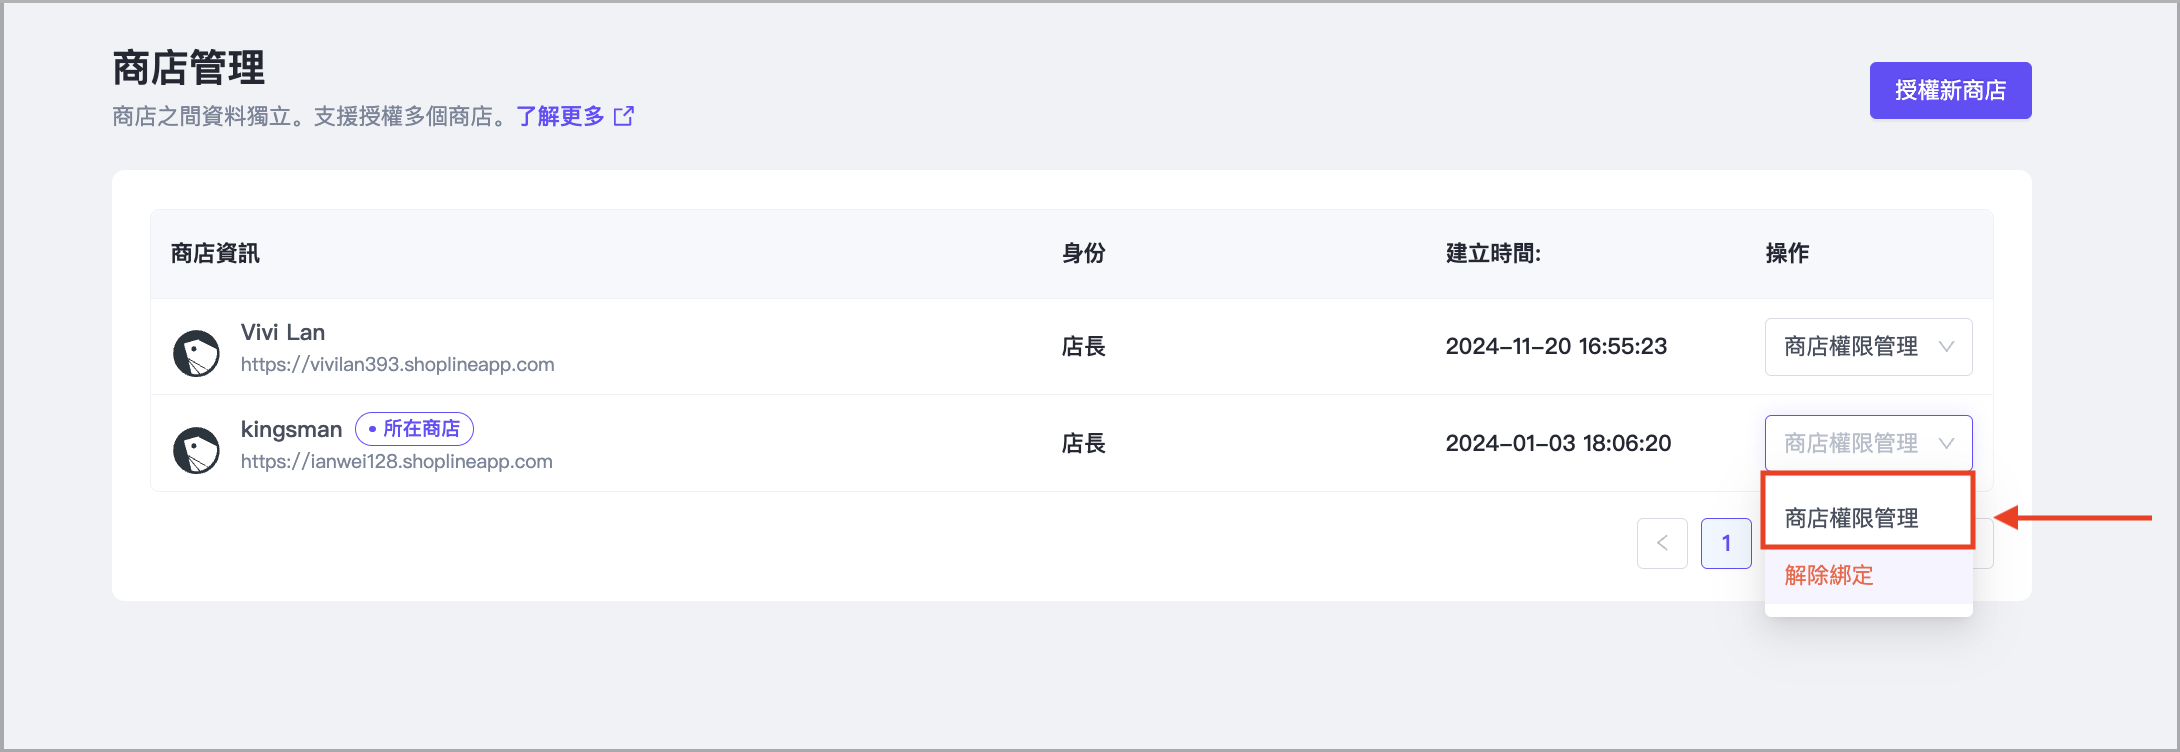Click the 建立時間 column header
The height and width of the screenshot is (752, 2180).
coord(1493,254)
